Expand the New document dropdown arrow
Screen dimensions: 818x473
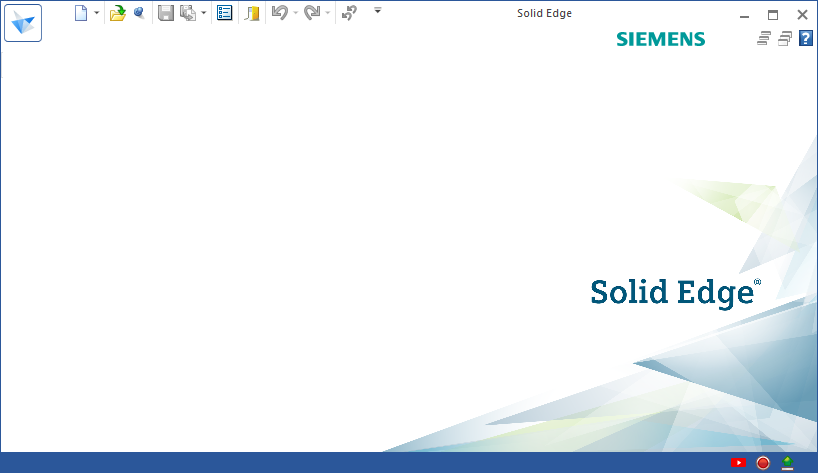[x=97, y=13]
